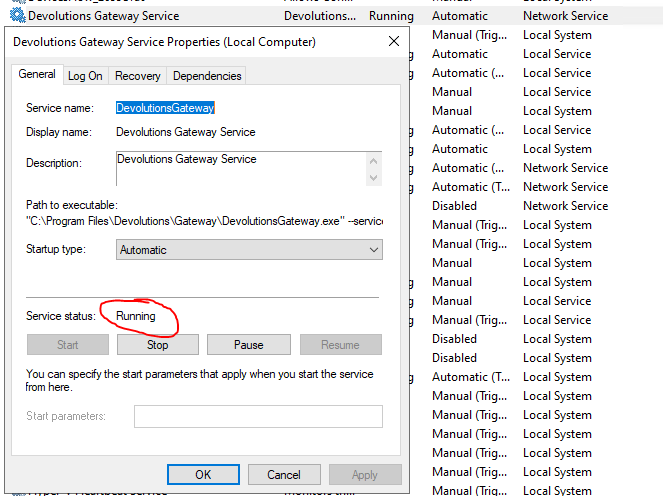Click the Devolutions Gateway Service display name
The image size is (663, 496).
pos(186,132)
